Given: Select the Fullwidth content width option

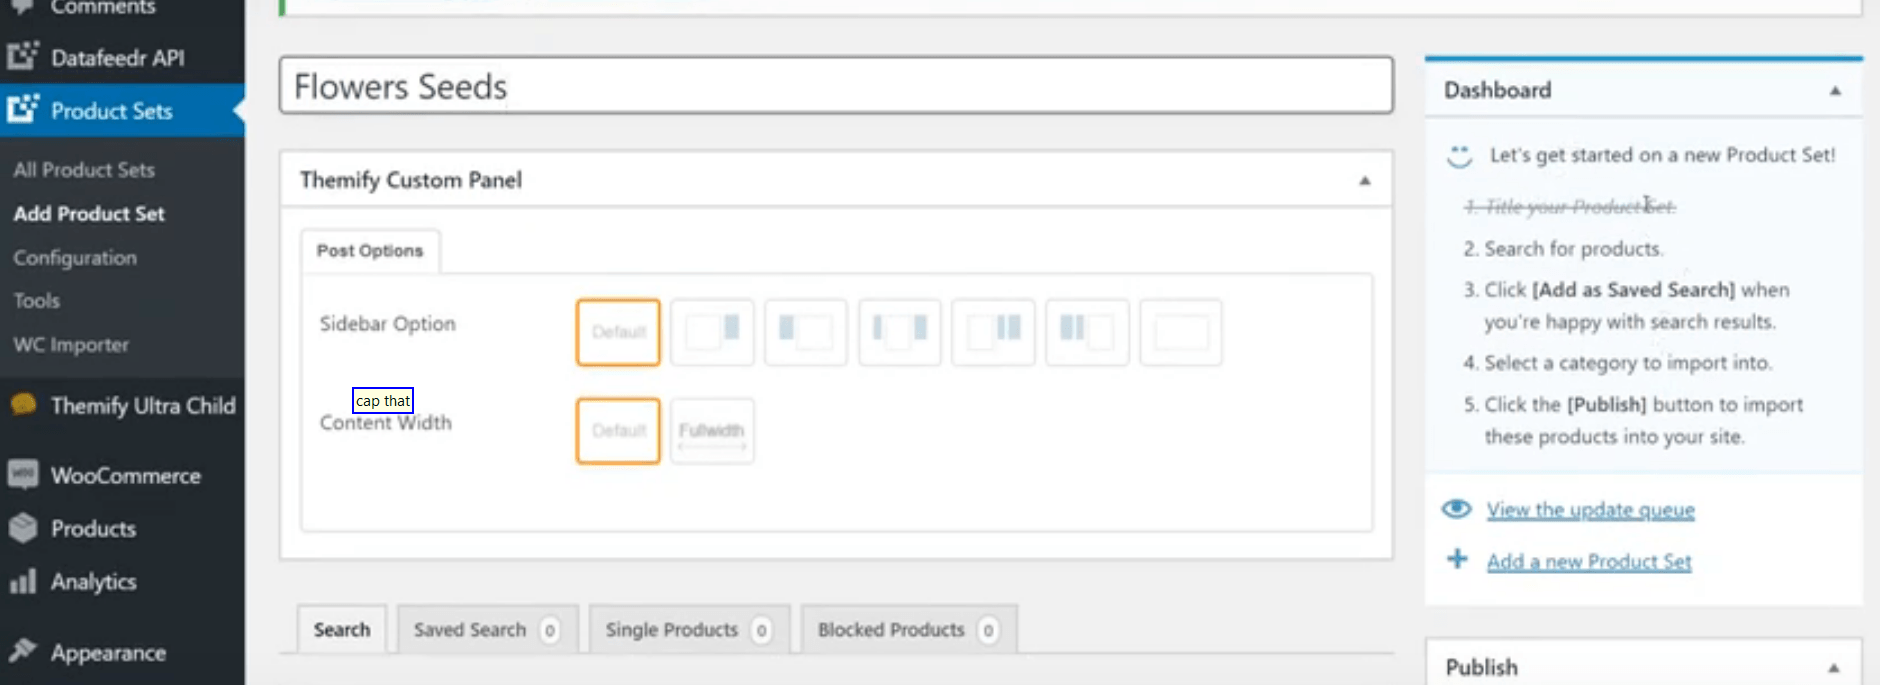Looking at the screenshot, I should [x=712, y=431].
